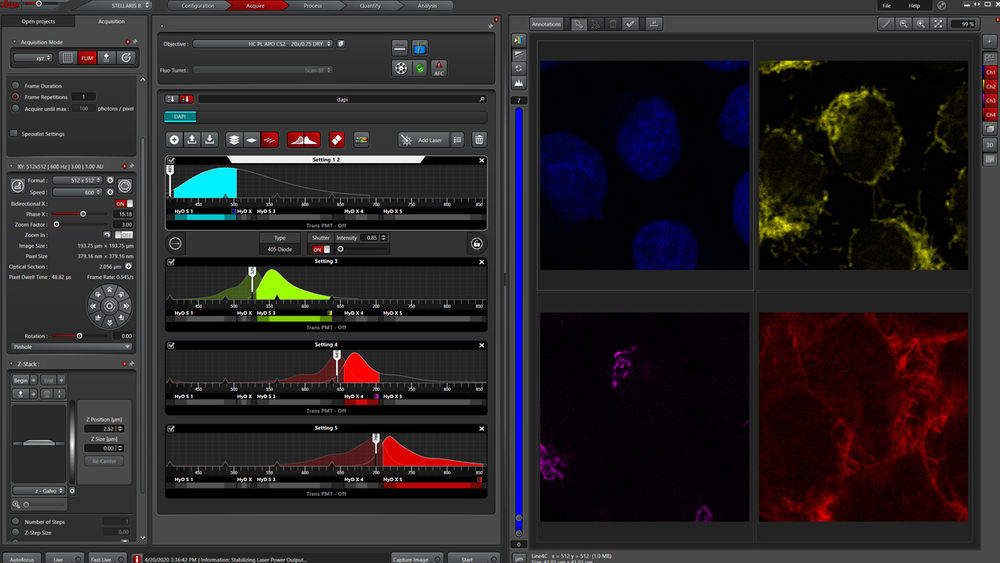Click the lock icon in laser row
The width and height of the screenshot is (1000, 563).
476,243
